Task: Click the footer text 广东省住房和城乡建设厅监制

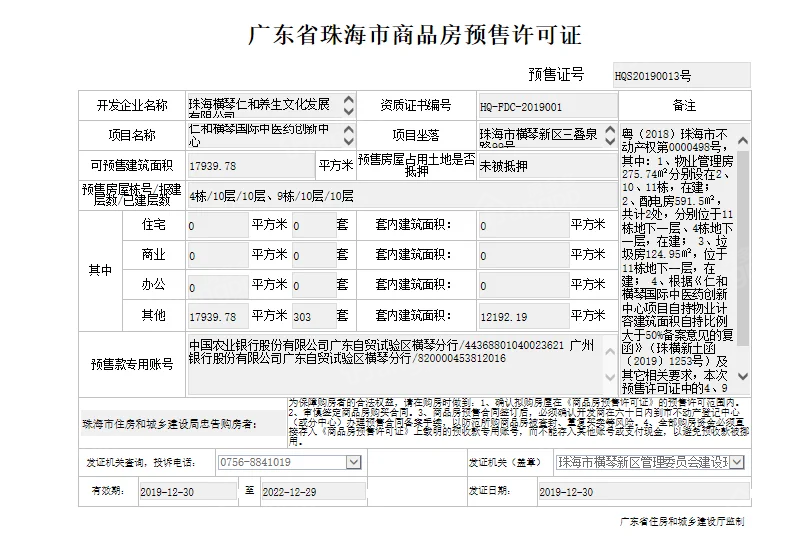Action: [682, 522]
